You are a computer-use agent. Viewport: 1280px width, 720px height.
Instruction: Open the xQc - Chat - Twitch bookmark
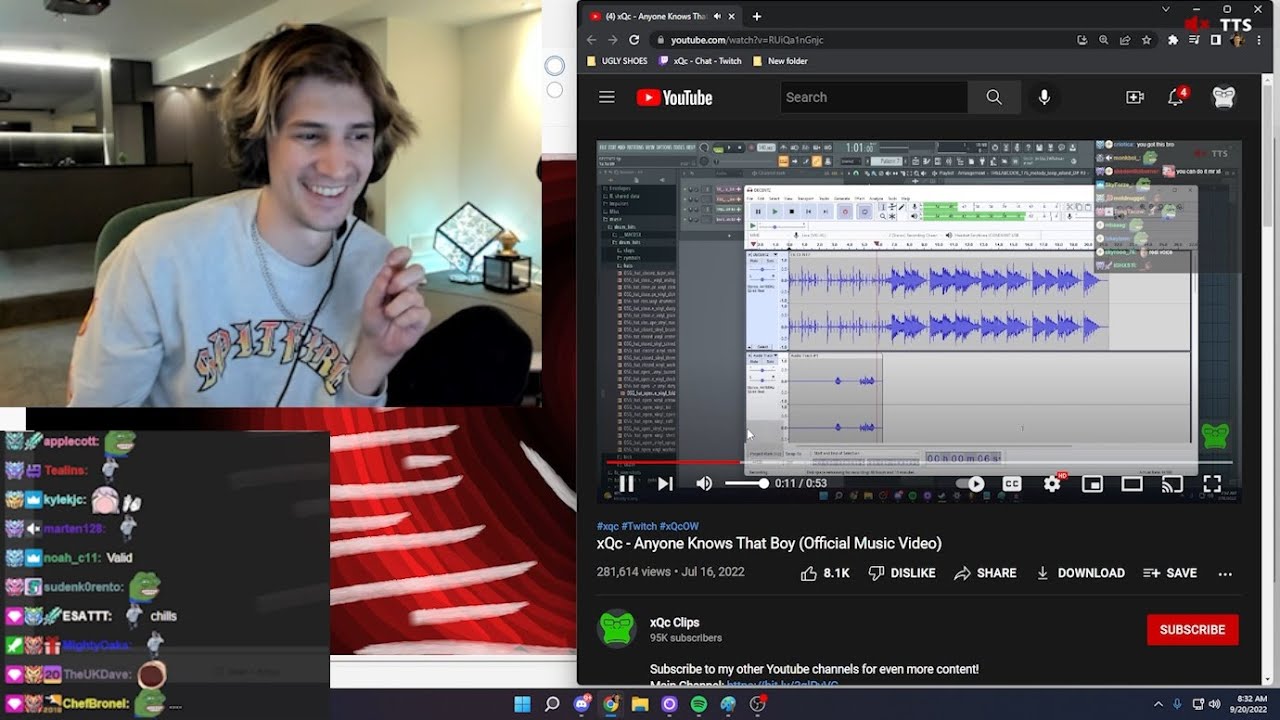(700, 61)
